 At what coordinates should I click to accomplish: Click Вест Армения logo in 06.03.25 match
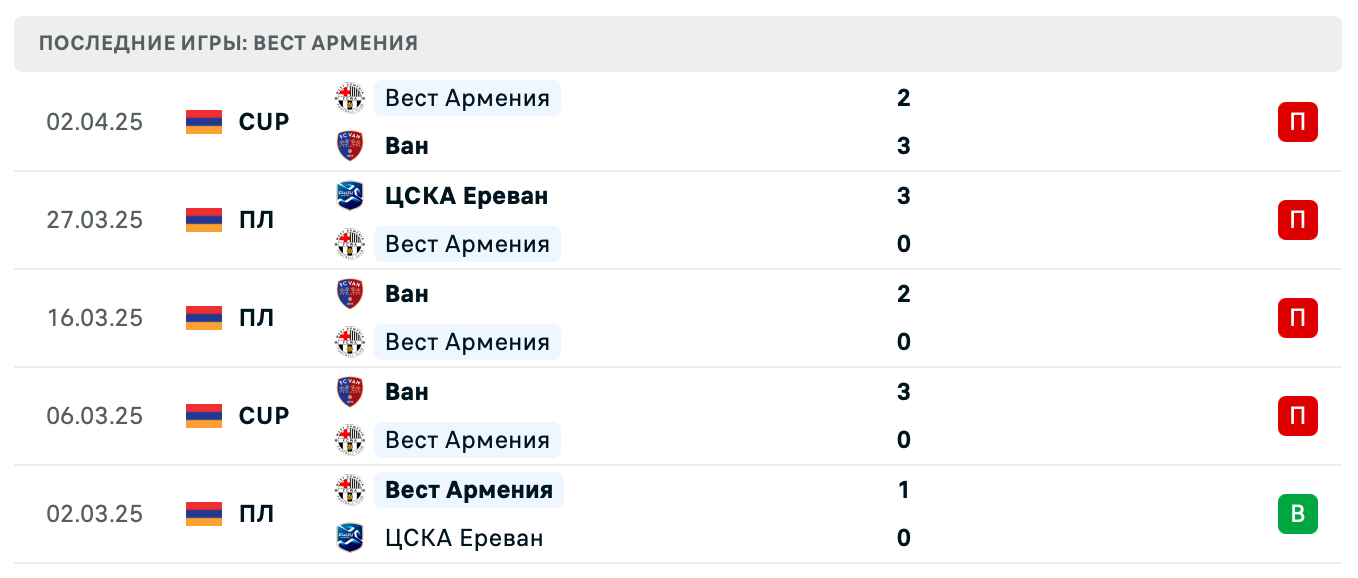(350, 440)
